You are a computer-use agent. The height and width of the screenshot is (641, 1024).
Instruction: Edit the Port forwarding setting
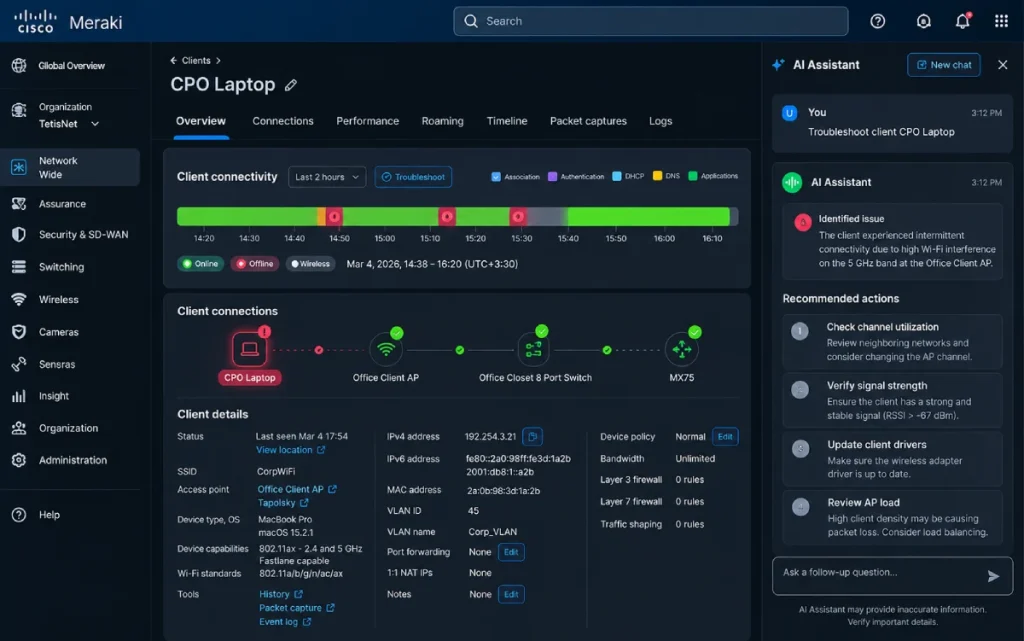(511, 552)
